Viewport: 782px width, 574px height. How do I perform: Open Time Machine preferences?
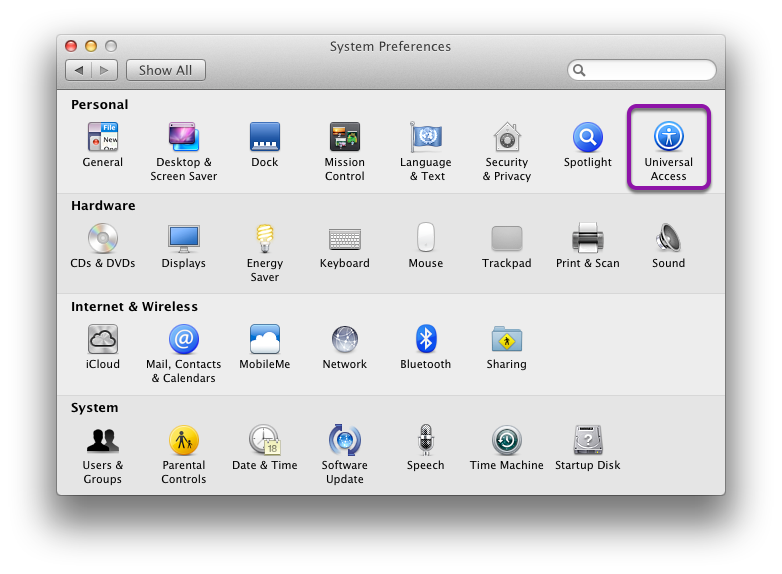point(507,447)
